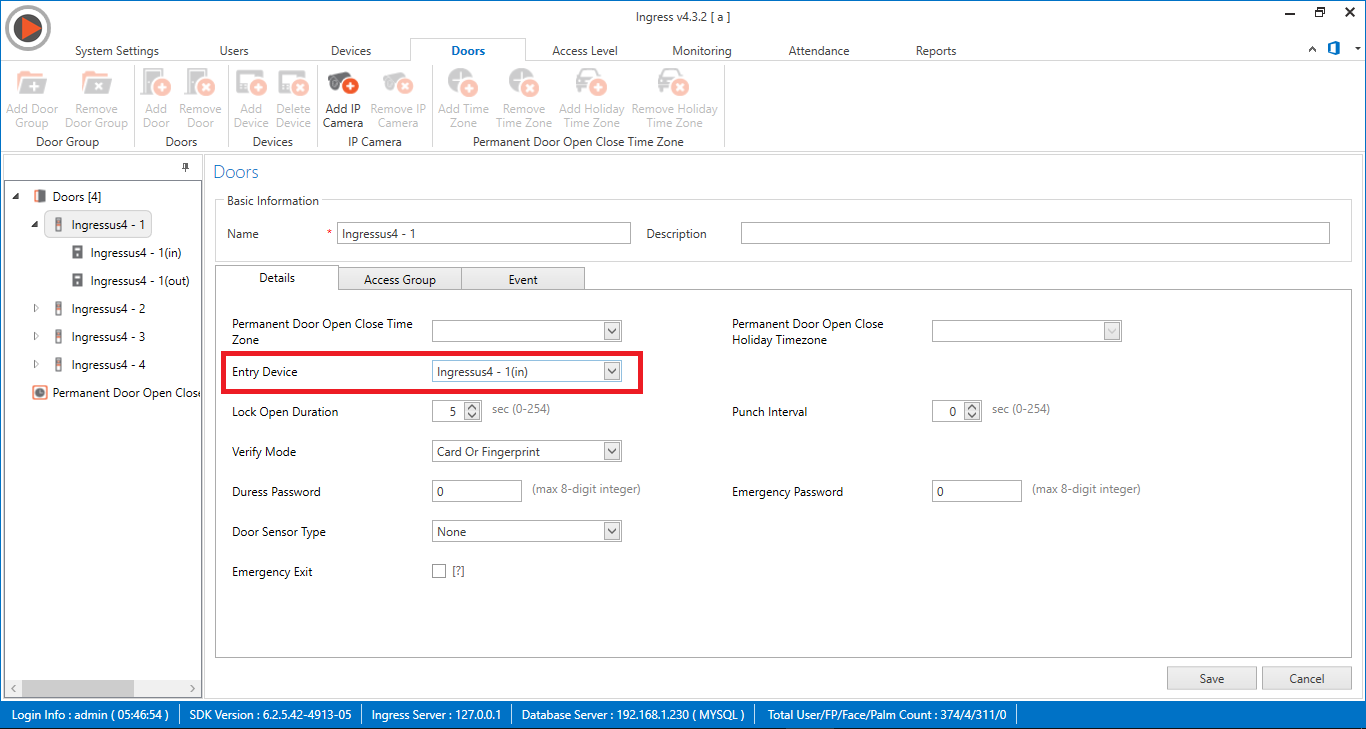Select the Ingressus4 - 1(out) device node
Viewport: 1366px width, 729px height.
(130, 281)
